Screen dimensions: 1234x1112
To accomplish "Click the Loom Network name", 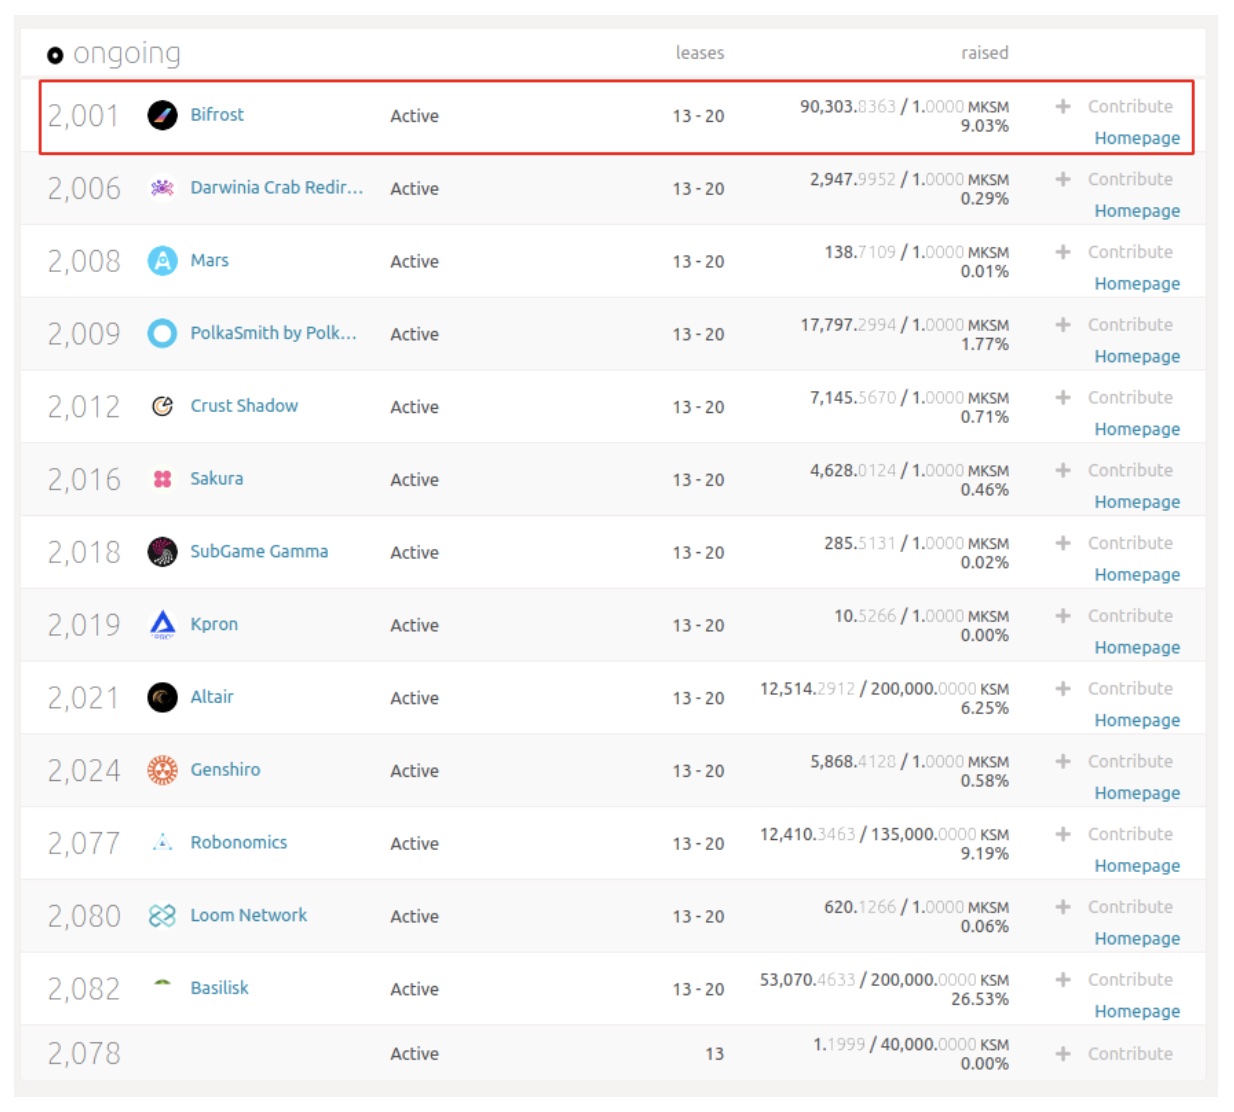I will pos(248,916).
